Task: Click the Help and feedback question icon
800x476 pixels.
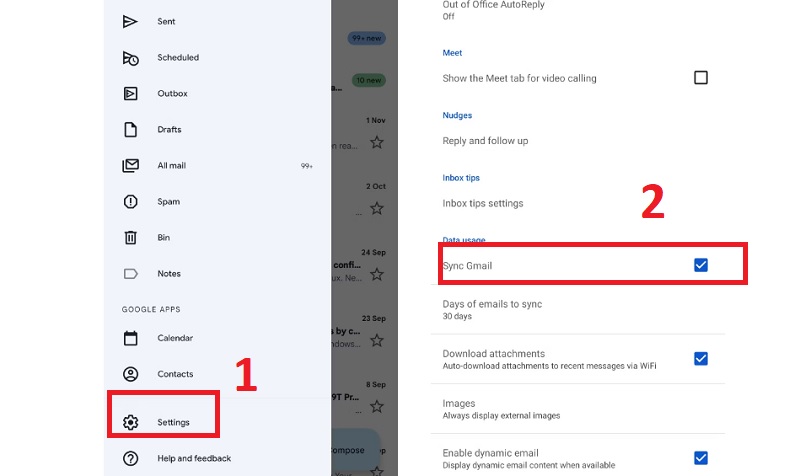Action: tap(131, 458)
